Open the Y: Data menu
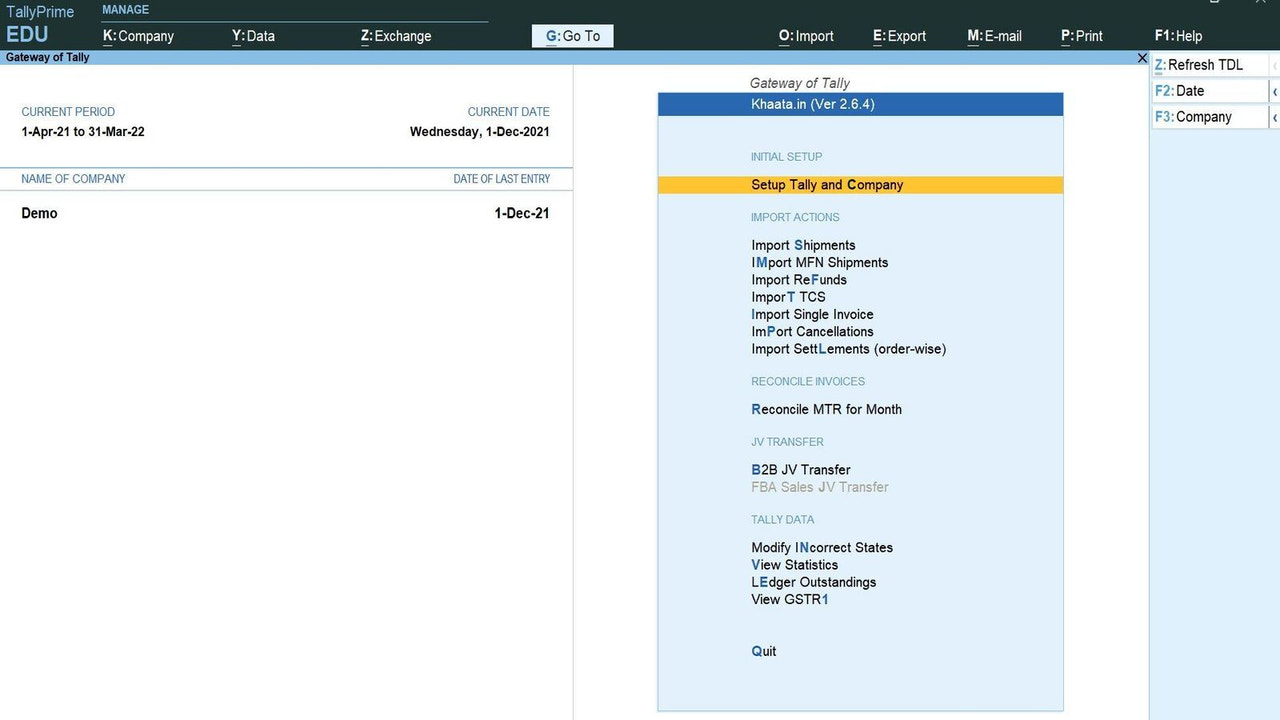 252,36
